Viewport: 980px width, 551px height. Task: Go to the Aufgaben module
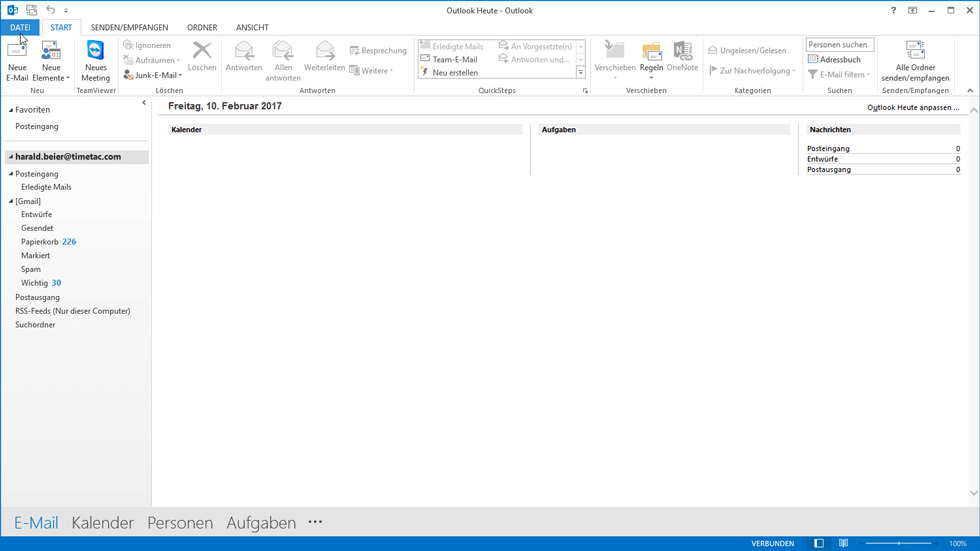click(261, 523)
